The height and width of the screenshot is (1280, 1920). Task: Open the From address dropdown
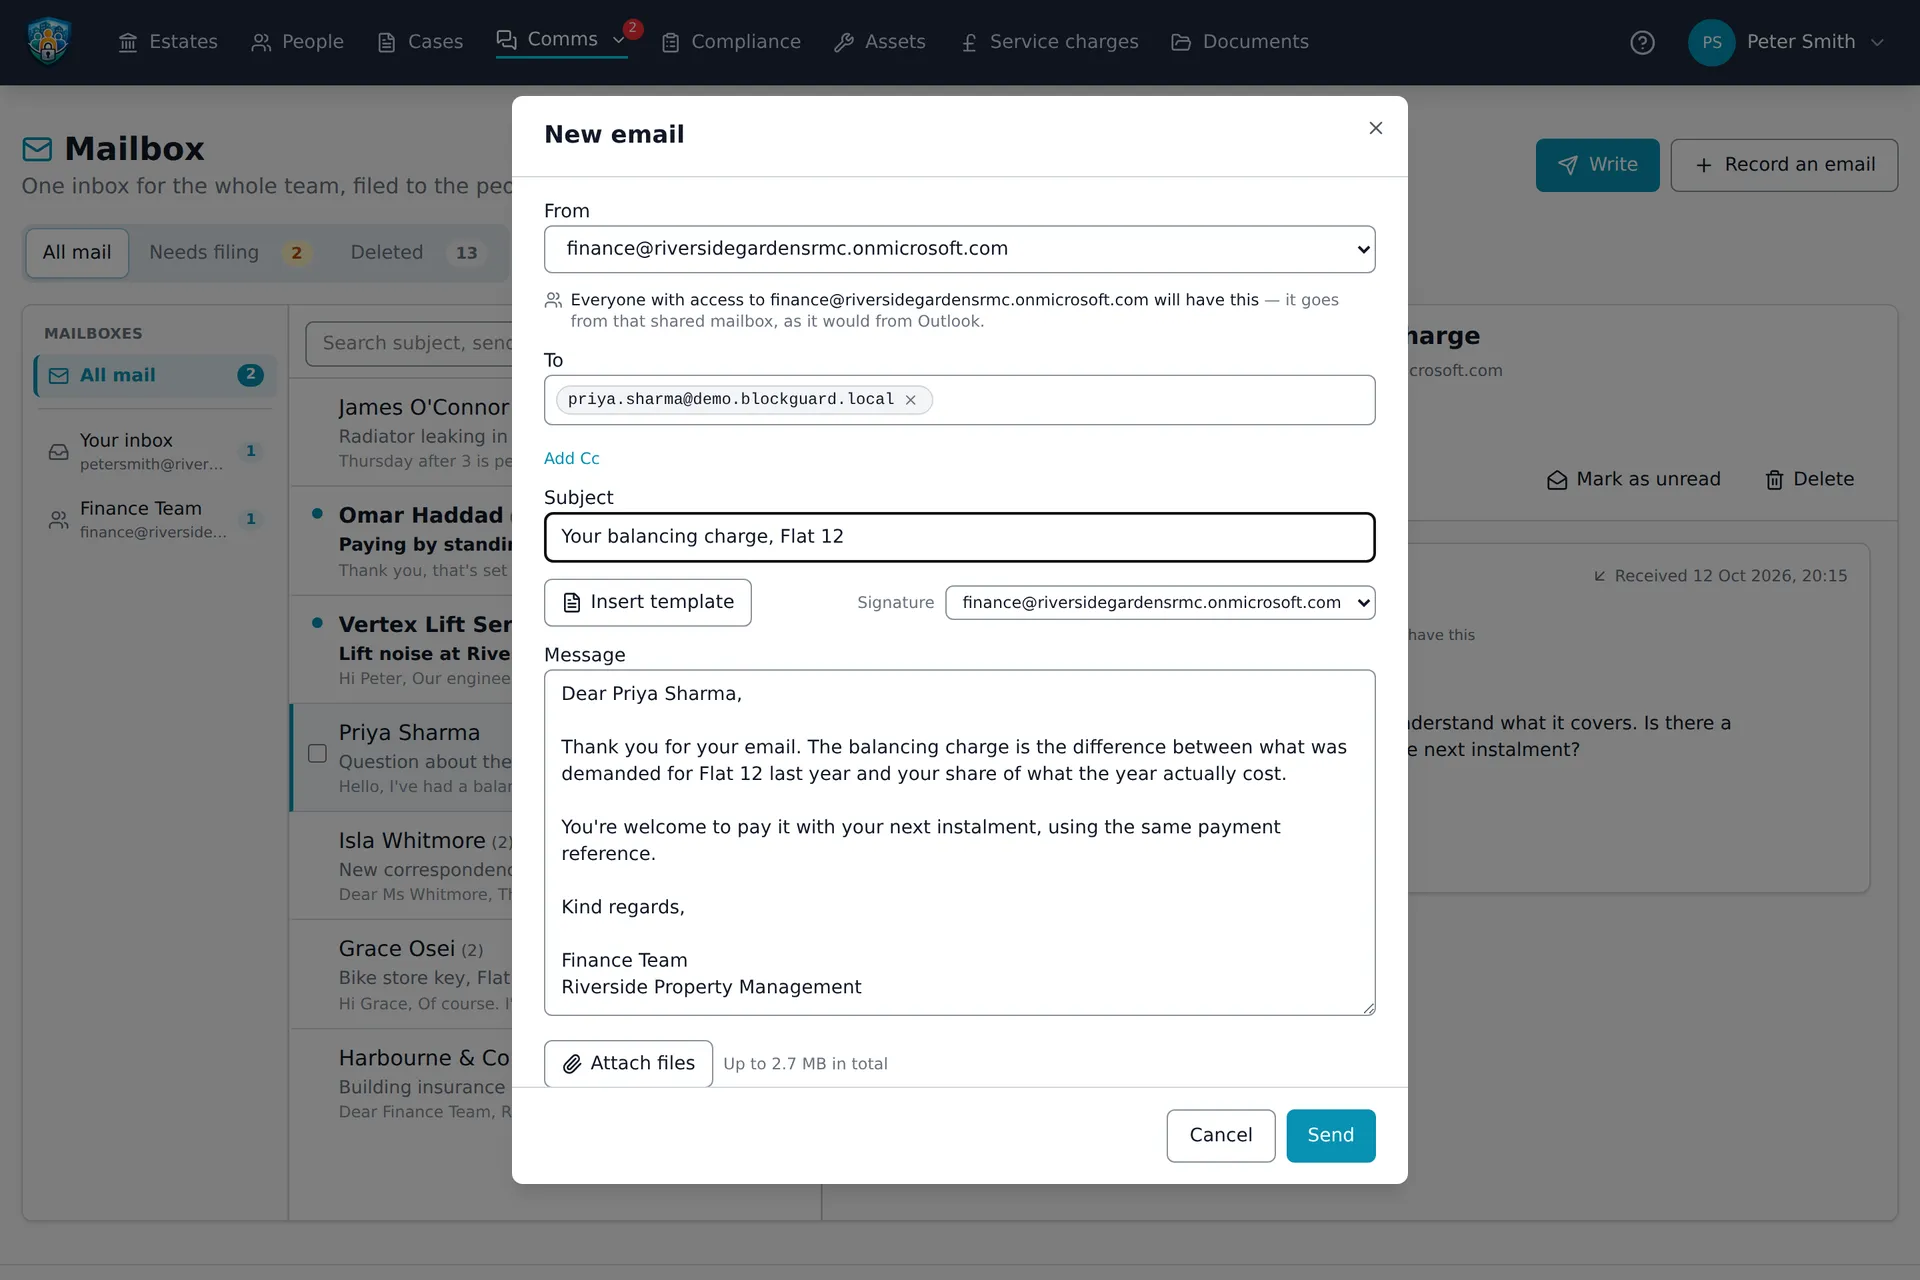[x=959, y=249]
